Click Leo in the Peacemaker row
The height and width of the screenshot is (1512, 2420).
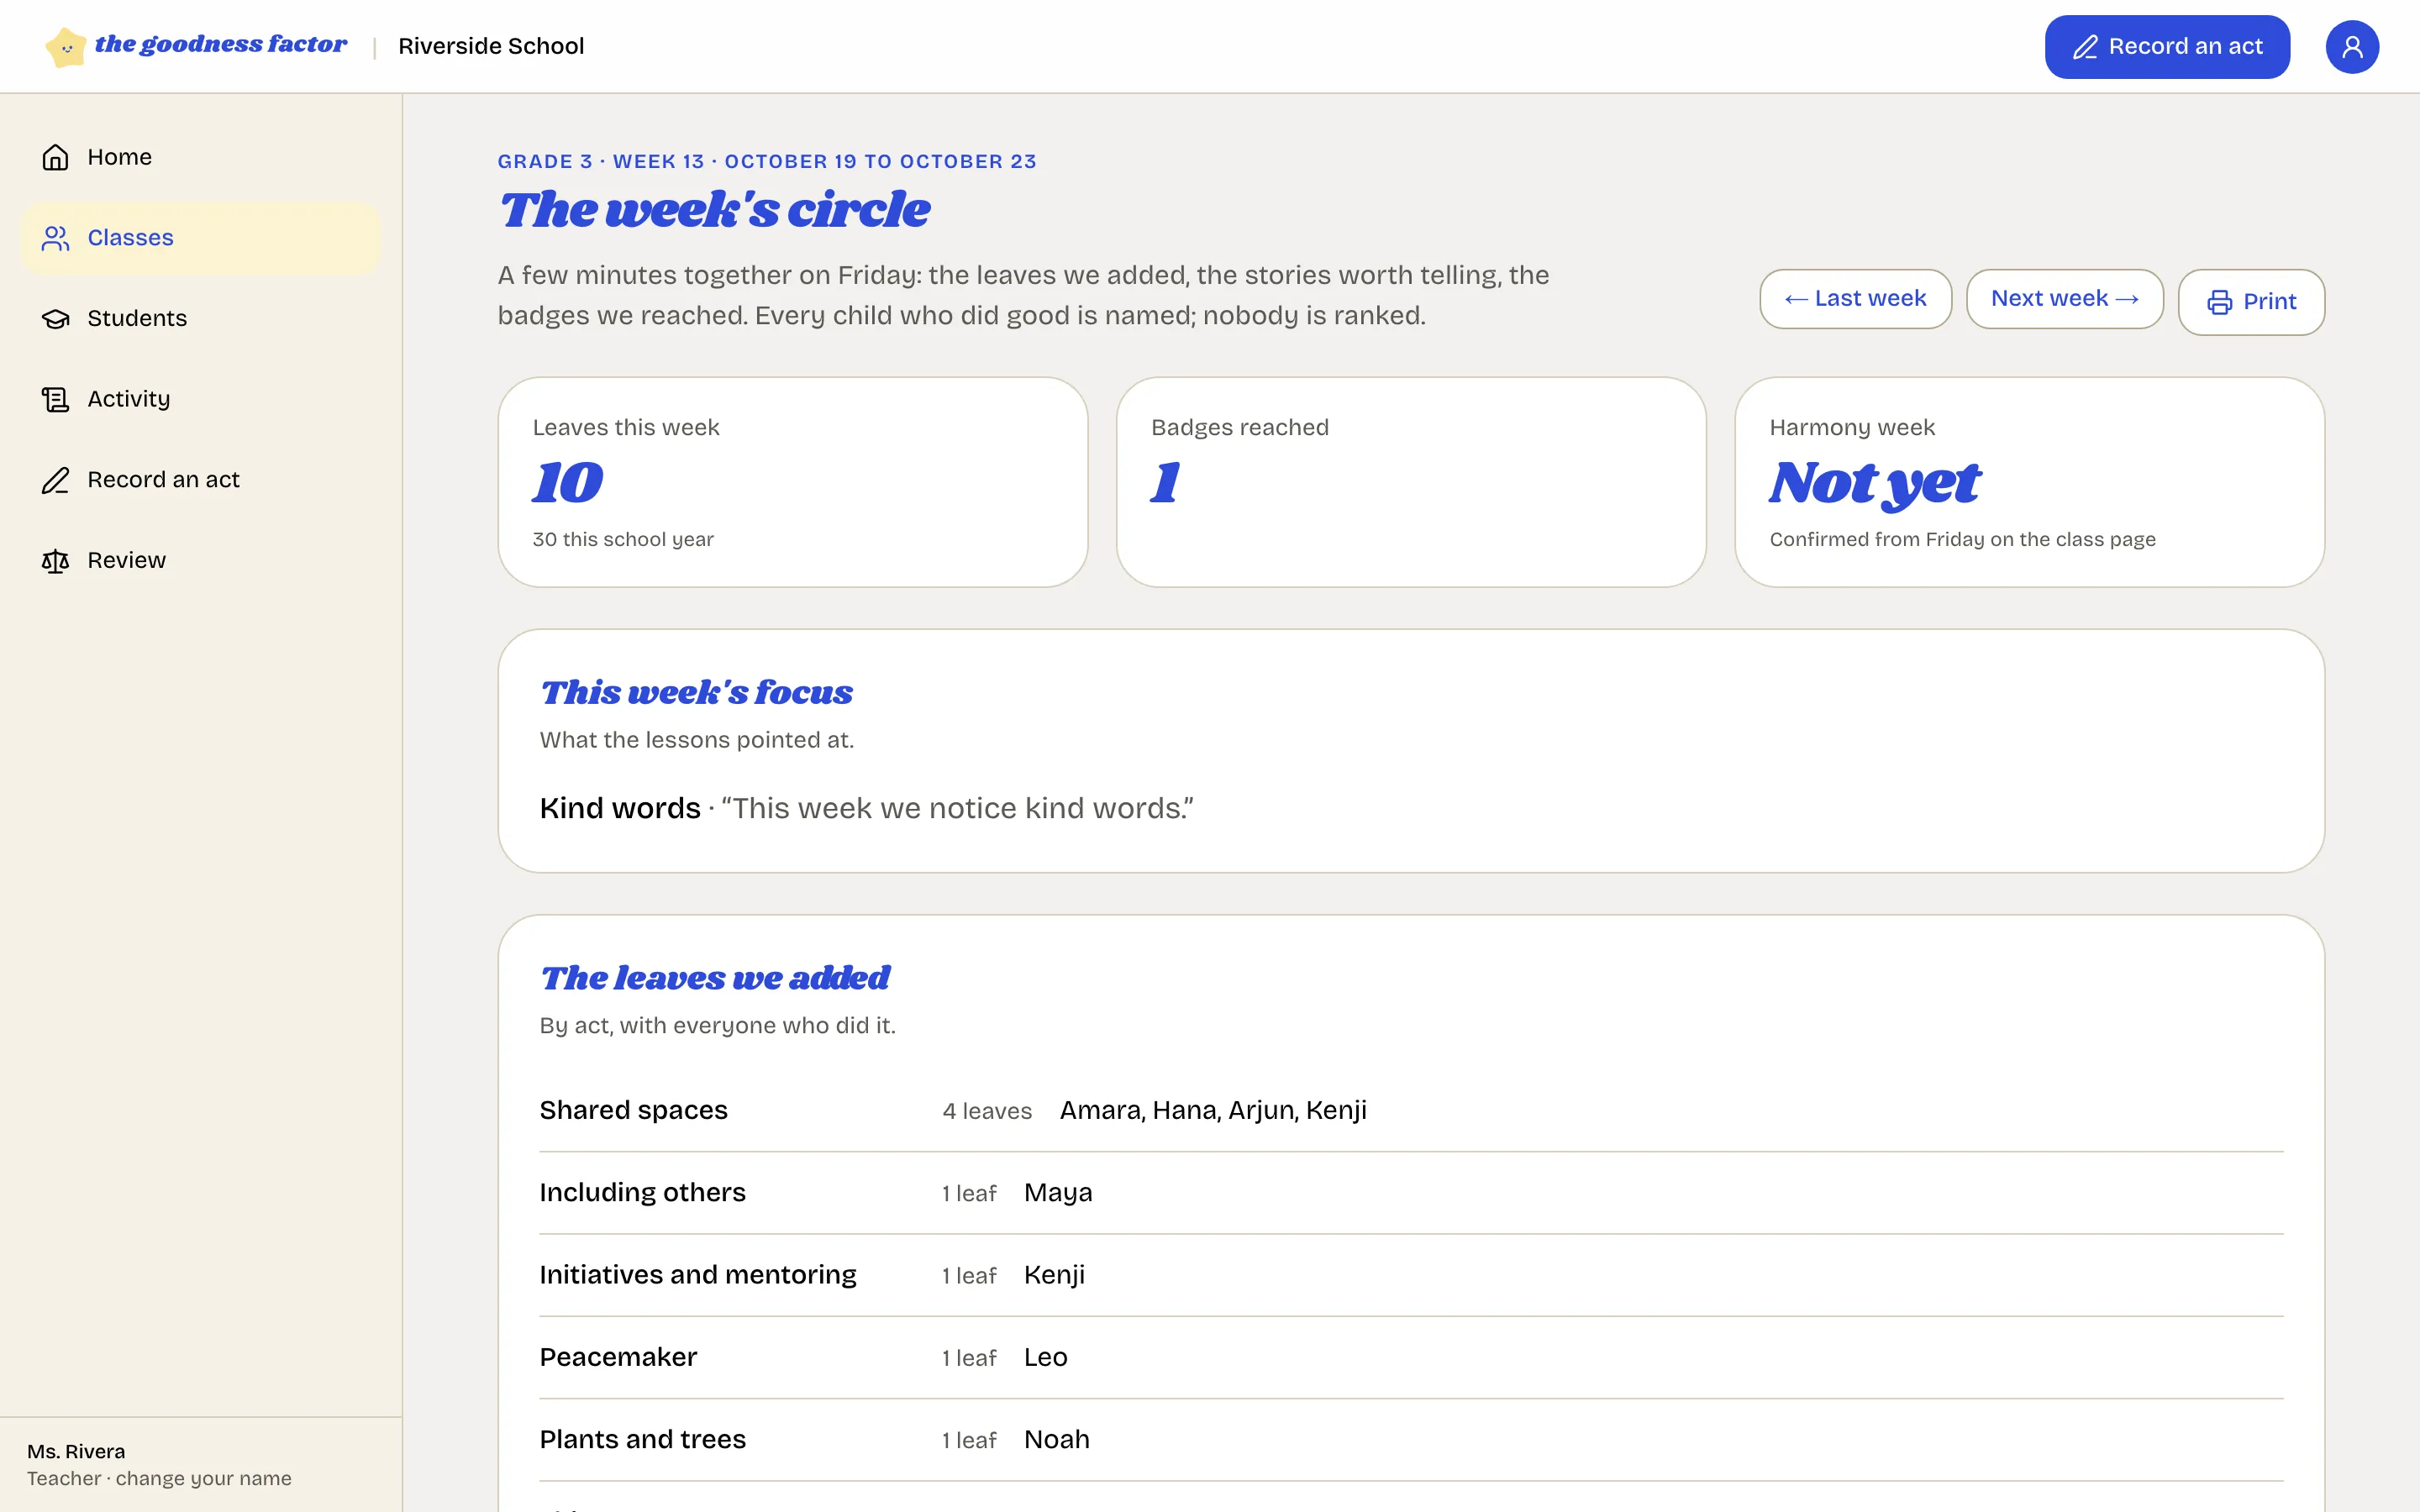1045,1357
